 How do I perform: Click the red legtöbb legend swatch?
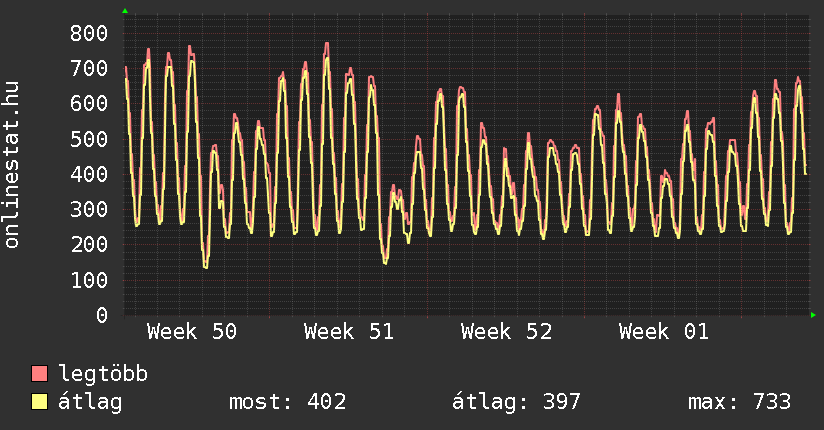click(x=40, y=374)
